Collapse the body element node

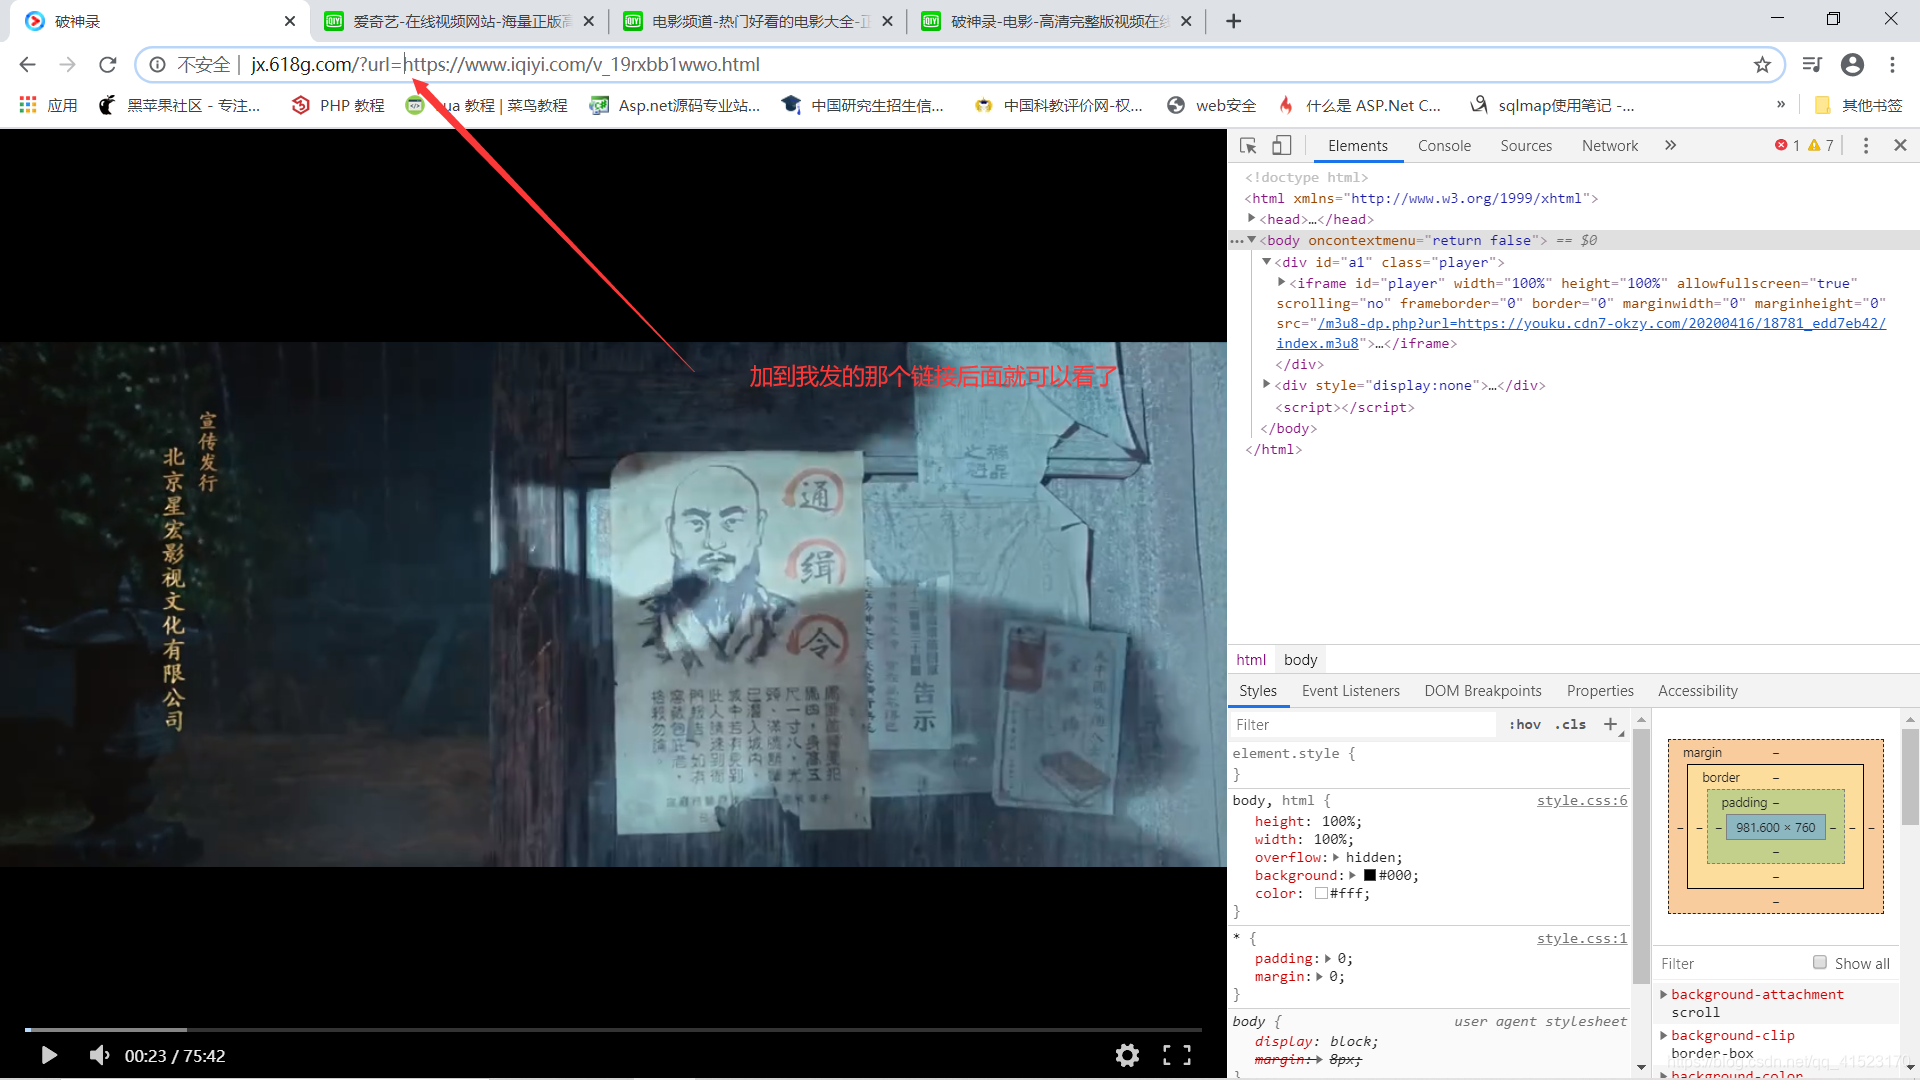coord(1251,240)
